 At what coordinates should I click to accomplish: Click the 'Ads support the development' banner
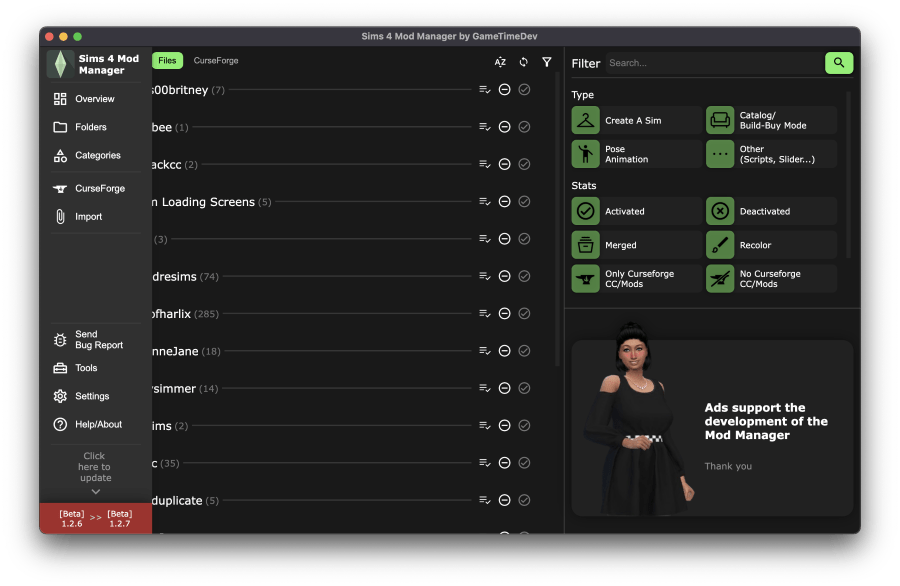(712, 428)
